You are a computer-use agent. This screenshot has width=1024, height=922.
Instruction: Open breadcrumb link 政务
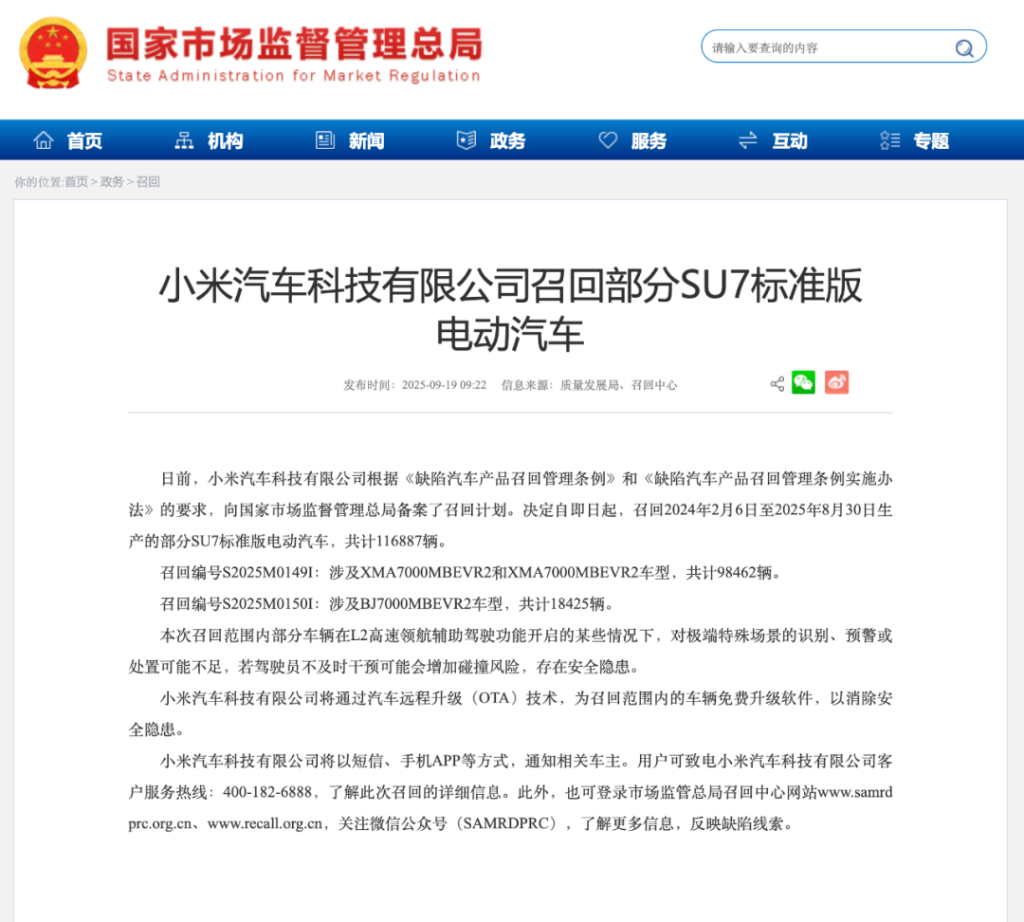tap(110, 181)
